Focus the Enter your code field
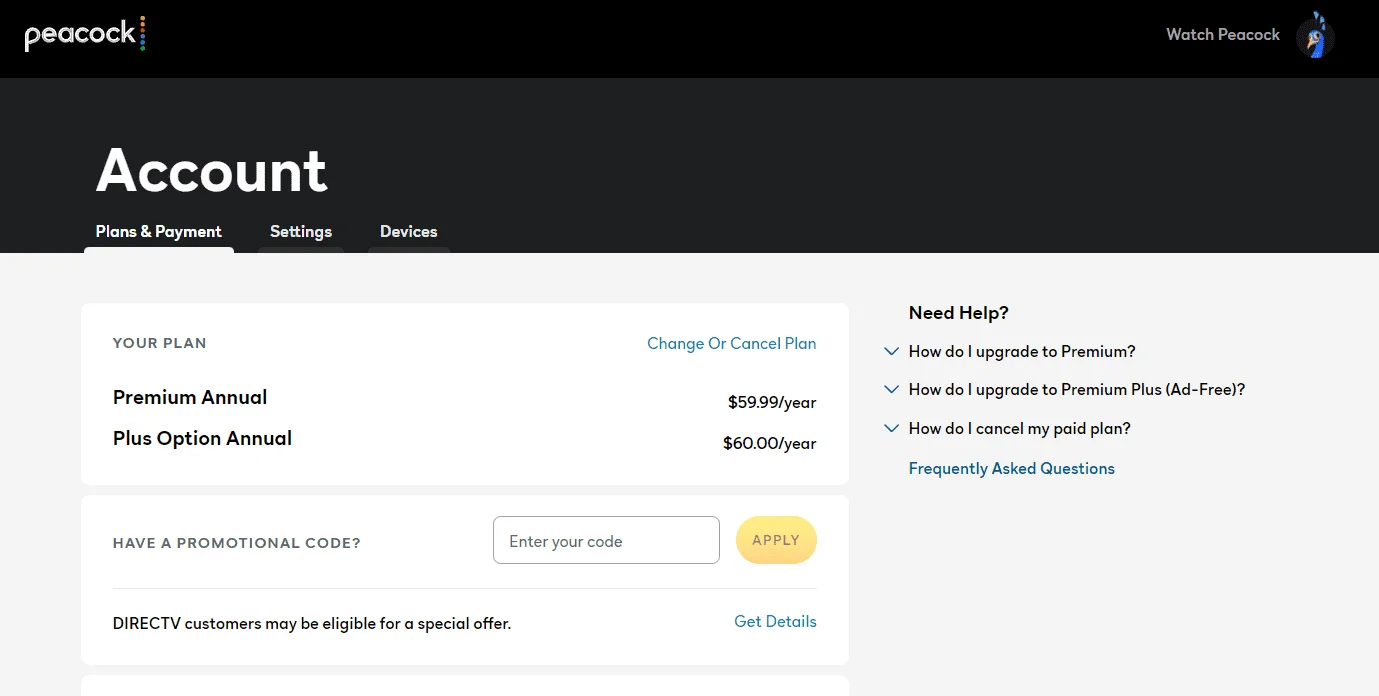This screenshot has width=1379, height=696. [606, 540]
